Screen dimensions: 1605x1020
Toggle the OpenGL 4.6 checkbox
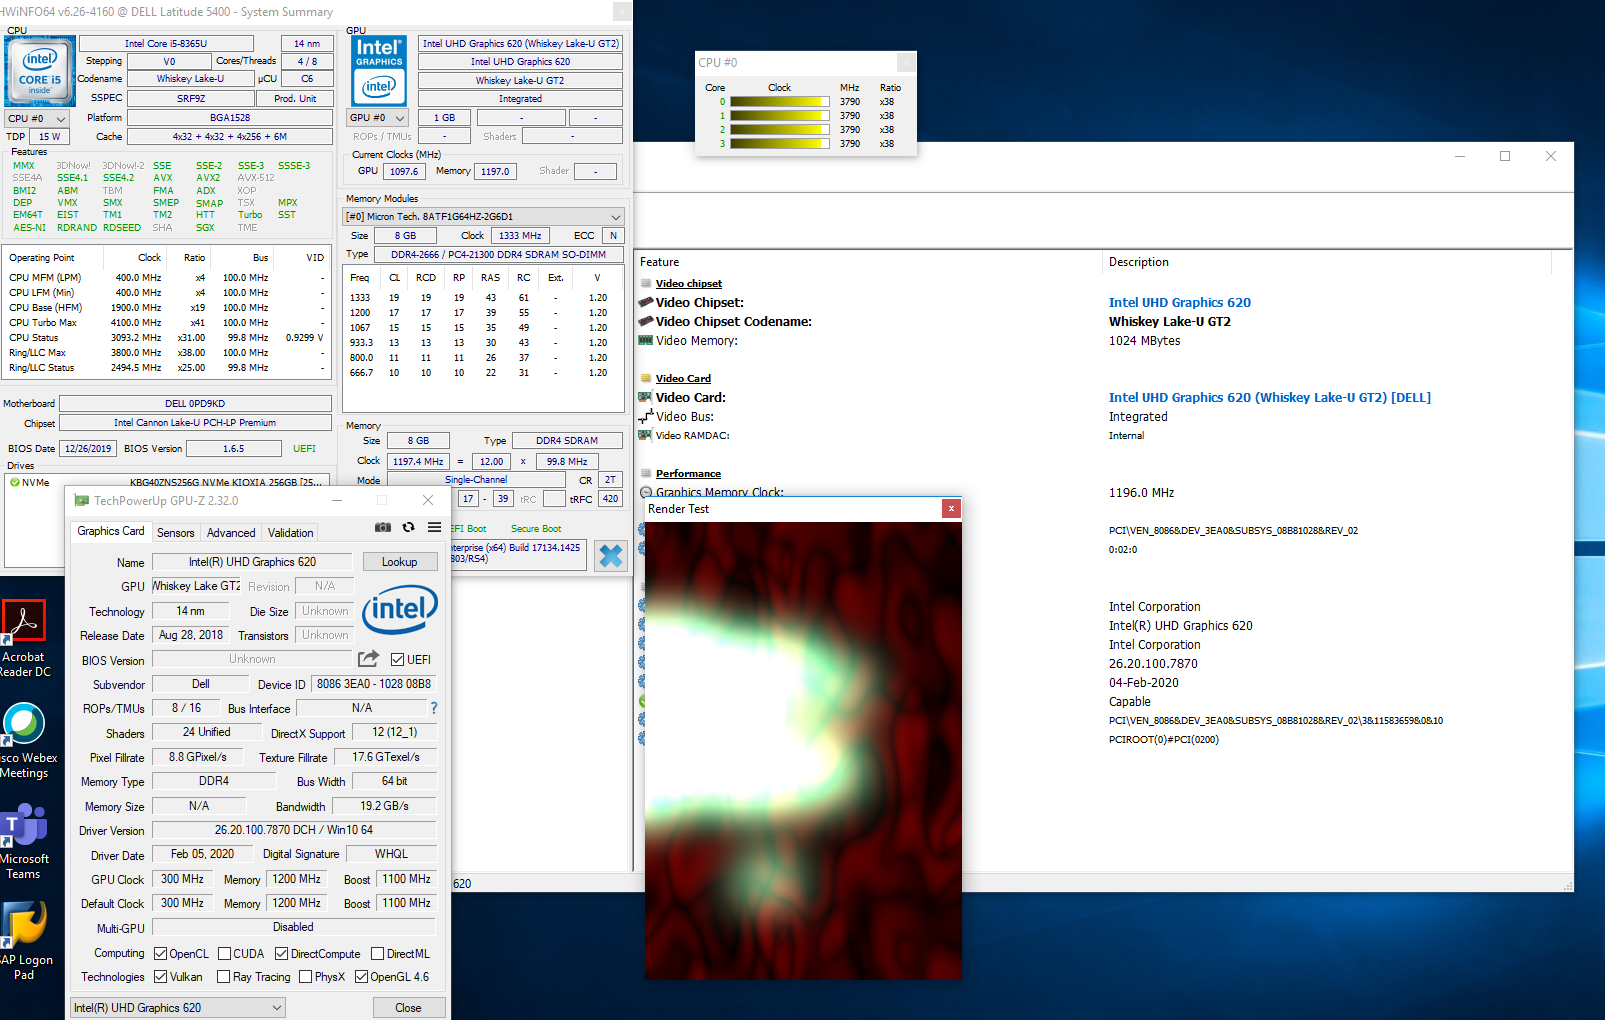pos(362,976)
